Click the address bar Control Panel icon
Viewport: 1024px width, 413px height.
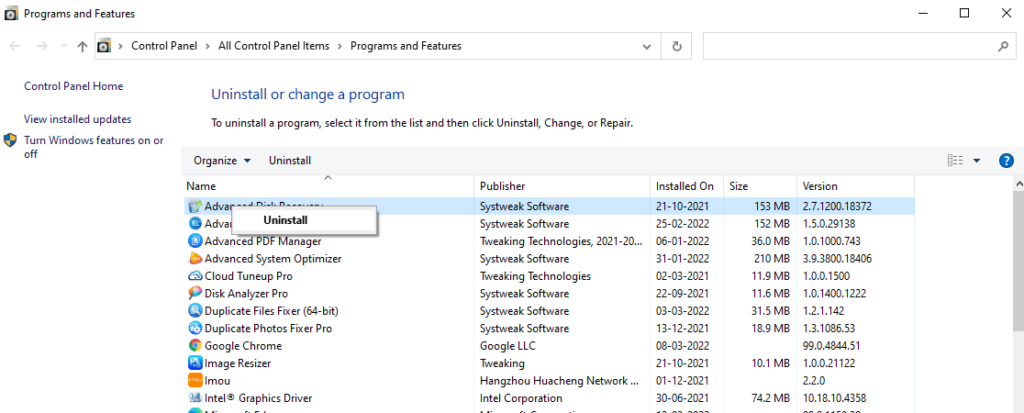coord(104,46)
